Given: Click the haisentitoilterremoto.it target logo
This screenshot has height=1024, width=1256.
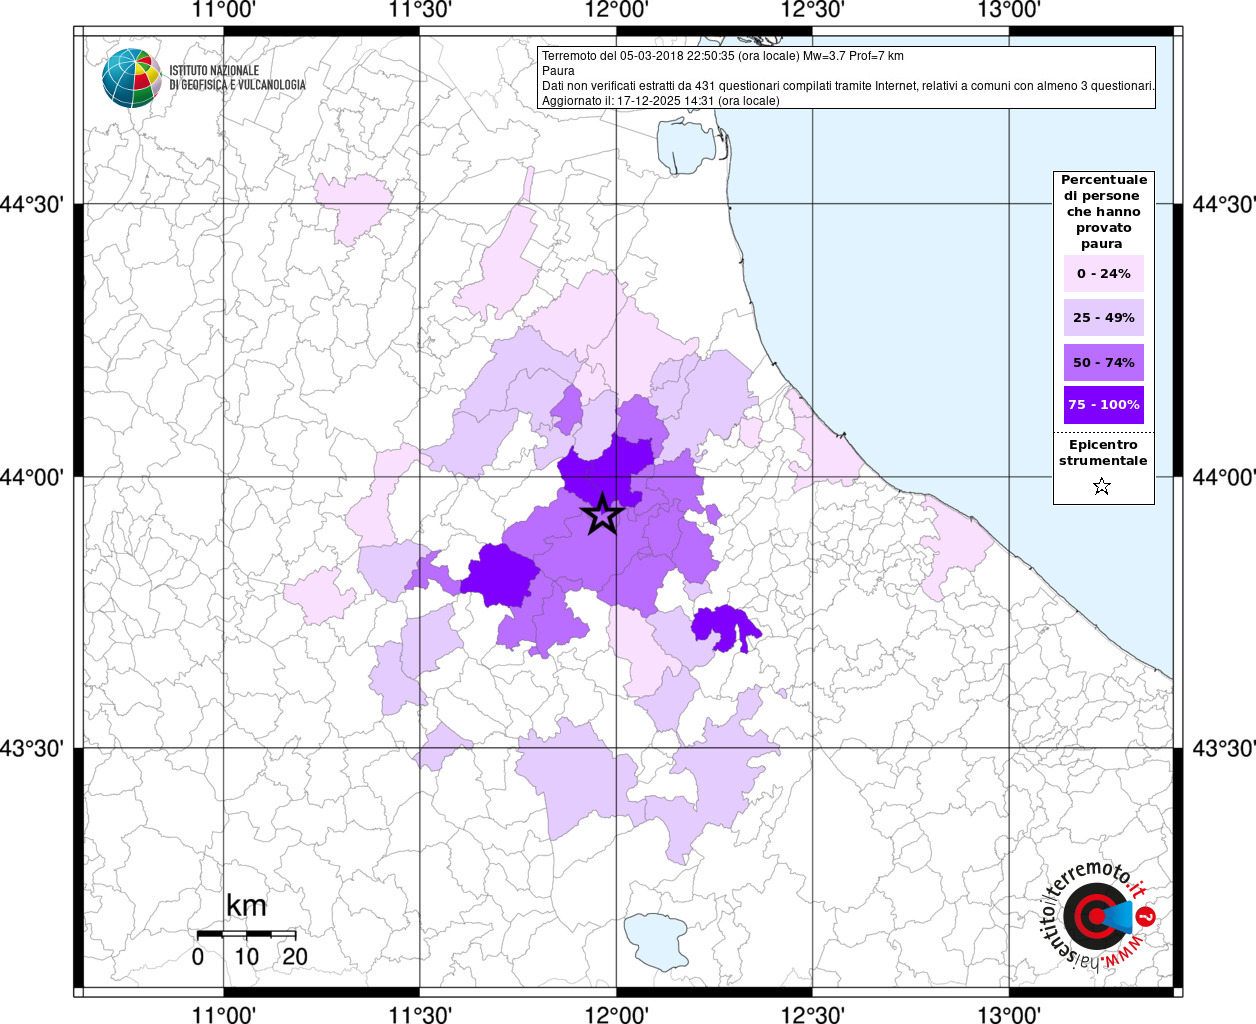Looking at the screenshot, I should [1096, 916].
